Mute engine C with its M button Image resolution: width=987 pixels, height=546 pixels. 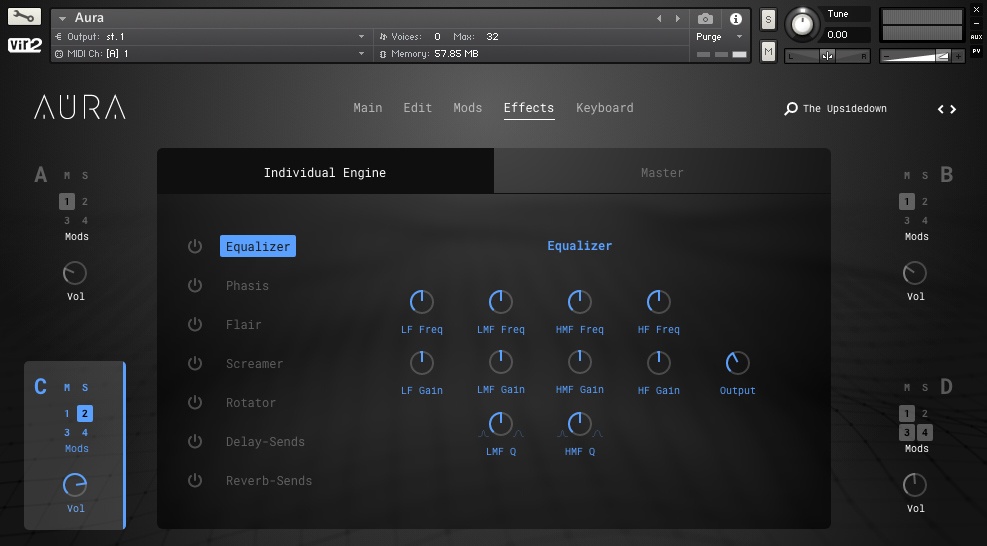coord(67,387)
